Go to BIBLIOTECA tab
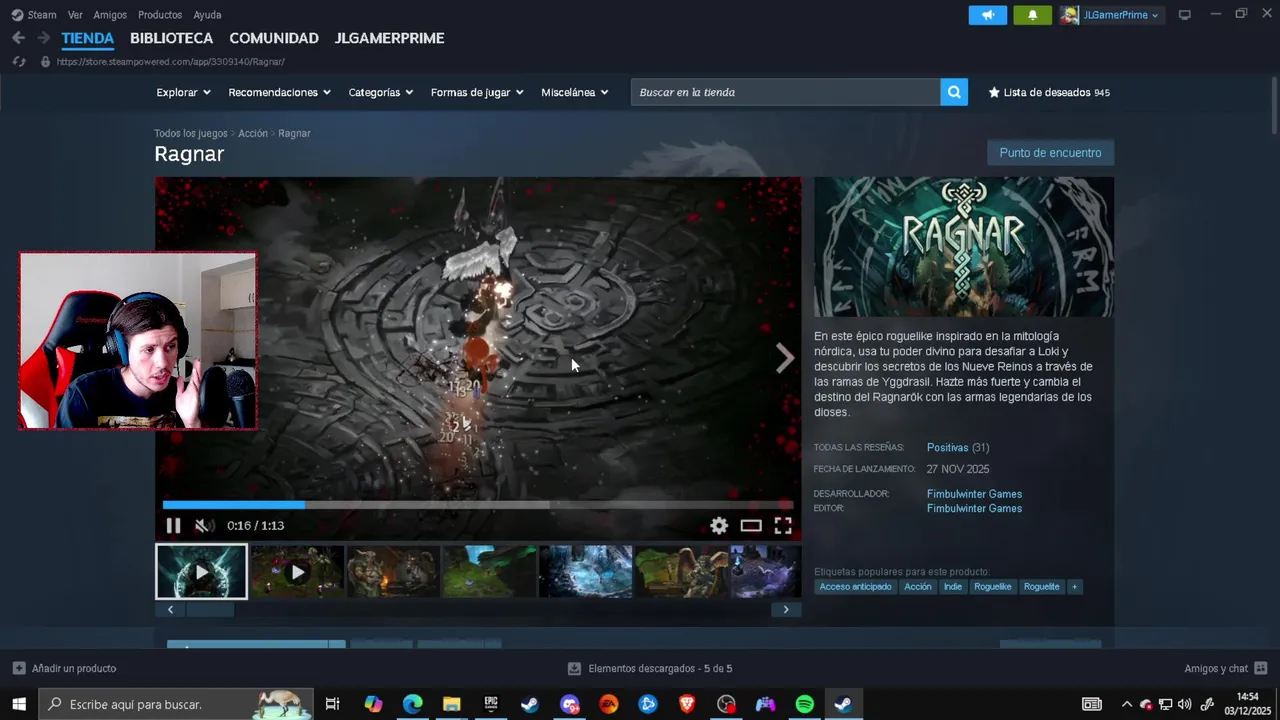Viewport: 1280px width, 720px height. [x=172, y=38]
